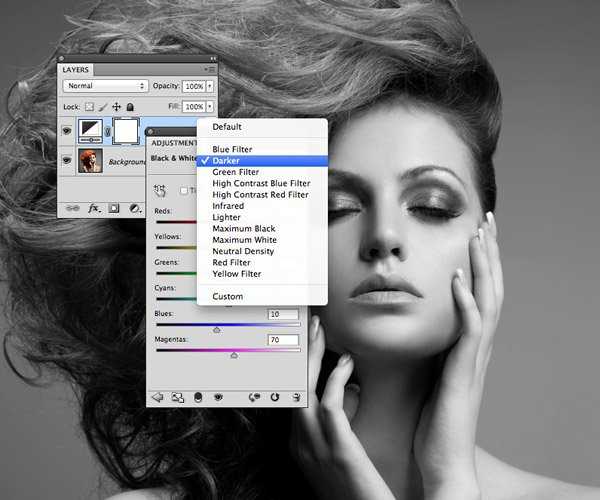Open the layer style fx menu
This screenshot has width=600, height=500.
coord(94,208)
